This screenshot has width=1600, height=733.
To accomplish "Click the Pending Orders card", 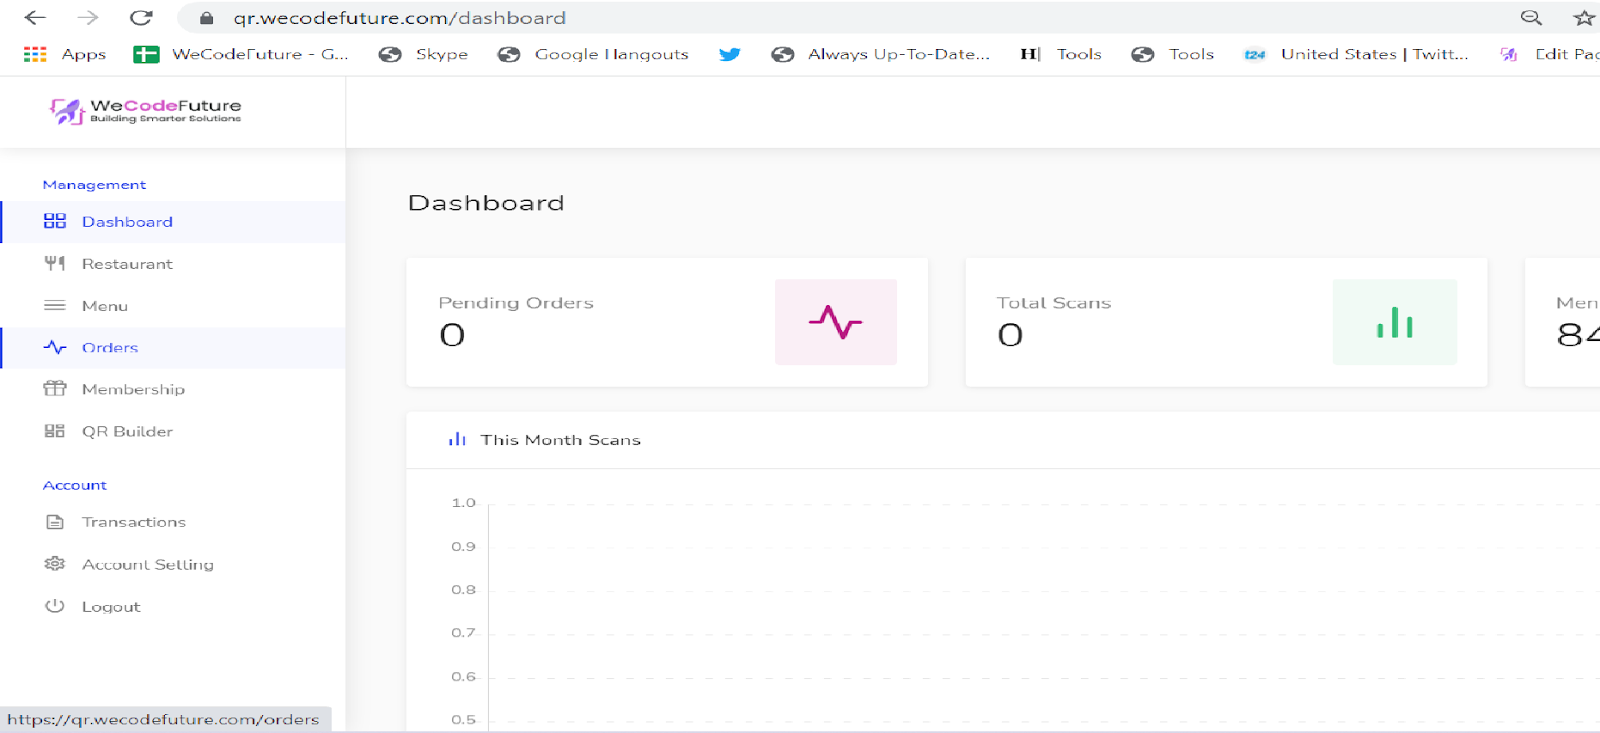I will click(667, 322).
